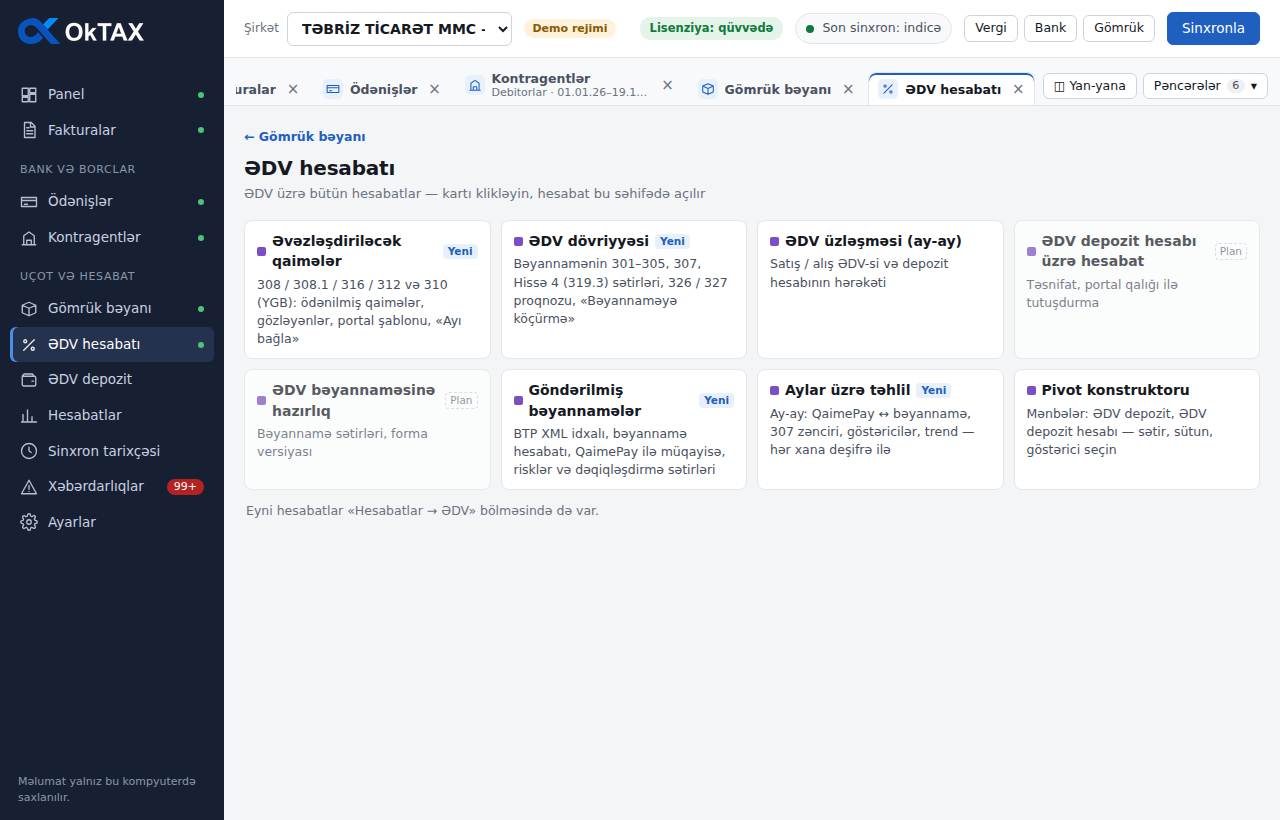This screenshot has width=1280, height=820.
Task: Switch to the Gömrük bəyanı tab
Action: click(x=765, y=89)
